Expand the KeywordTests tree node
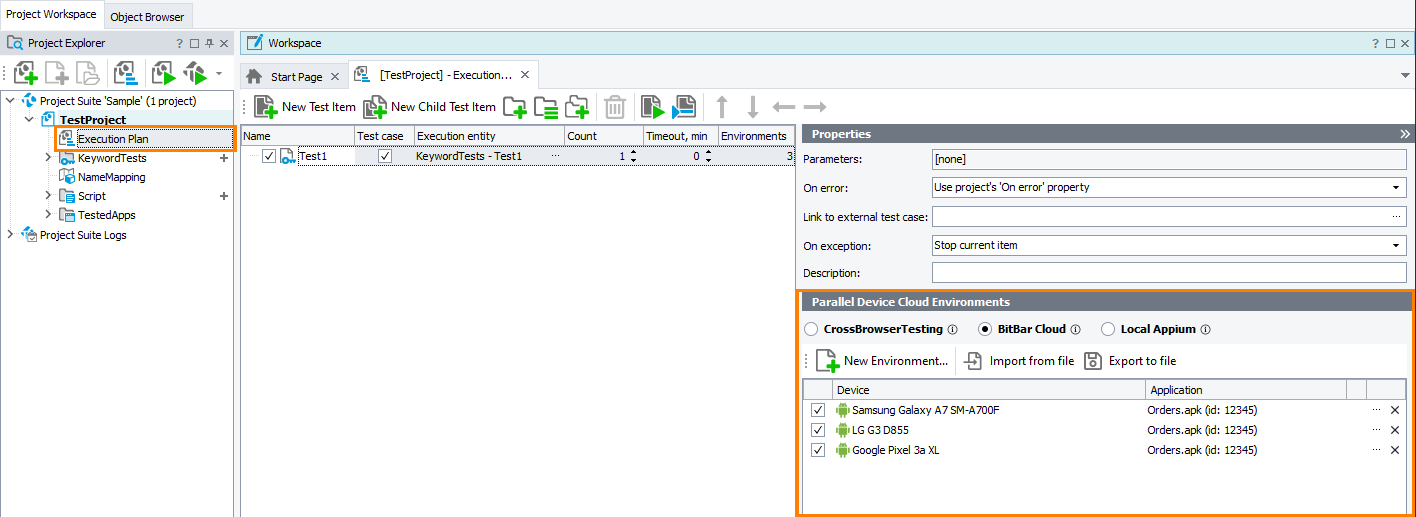 pos(48,158)
